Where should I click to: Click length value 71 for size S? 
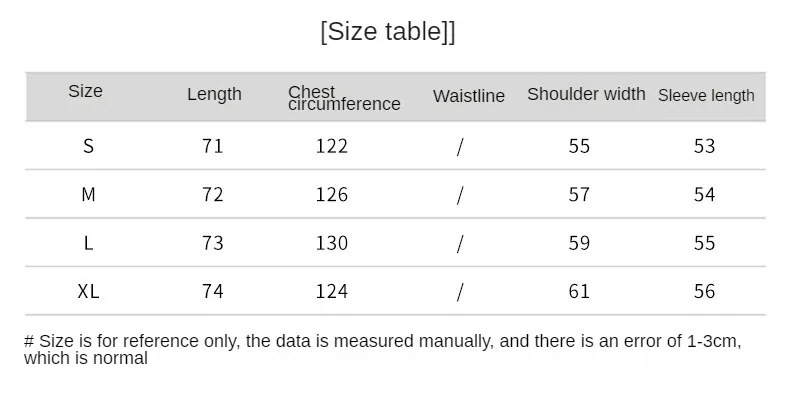212,146
